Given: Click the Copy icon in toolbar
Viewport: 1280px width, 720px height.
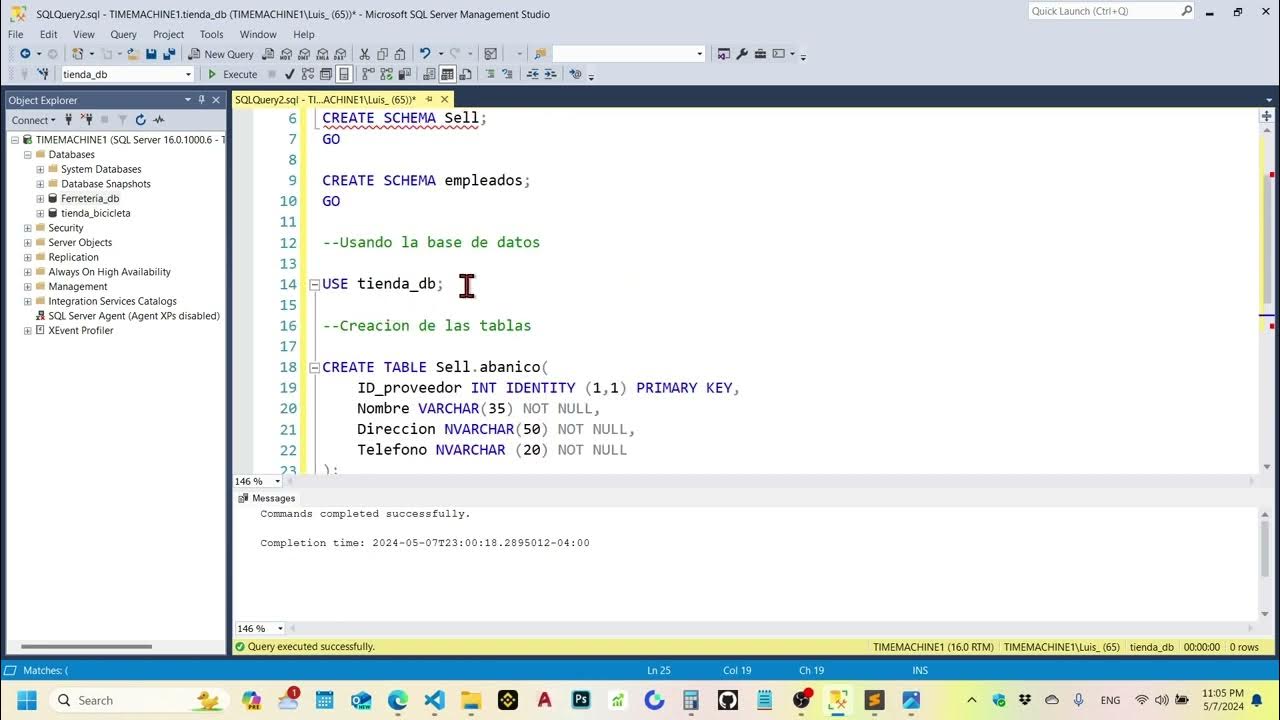Looking at the screenshot, I should click(x=383, y=54).
